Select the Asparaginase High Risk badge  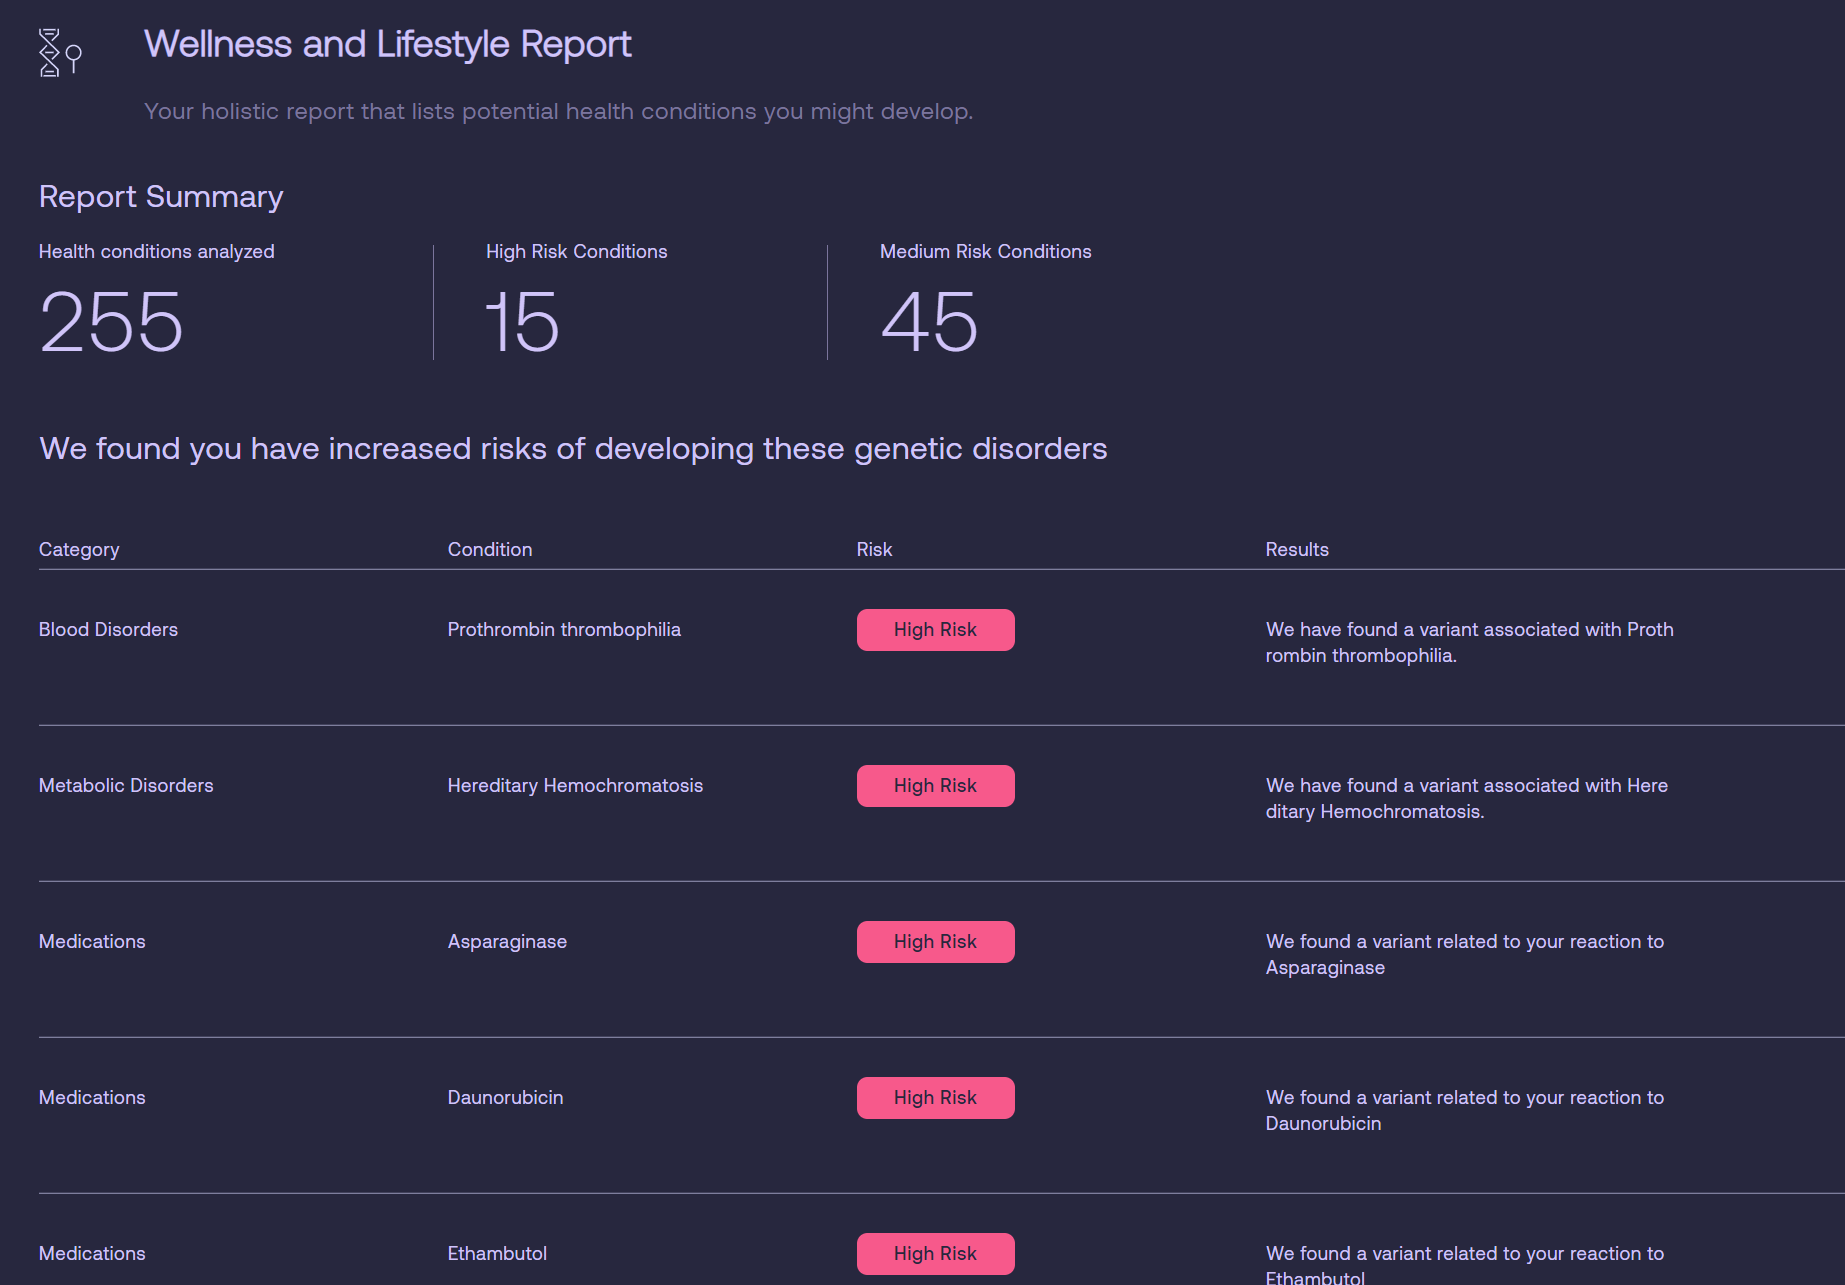point(935,942)
